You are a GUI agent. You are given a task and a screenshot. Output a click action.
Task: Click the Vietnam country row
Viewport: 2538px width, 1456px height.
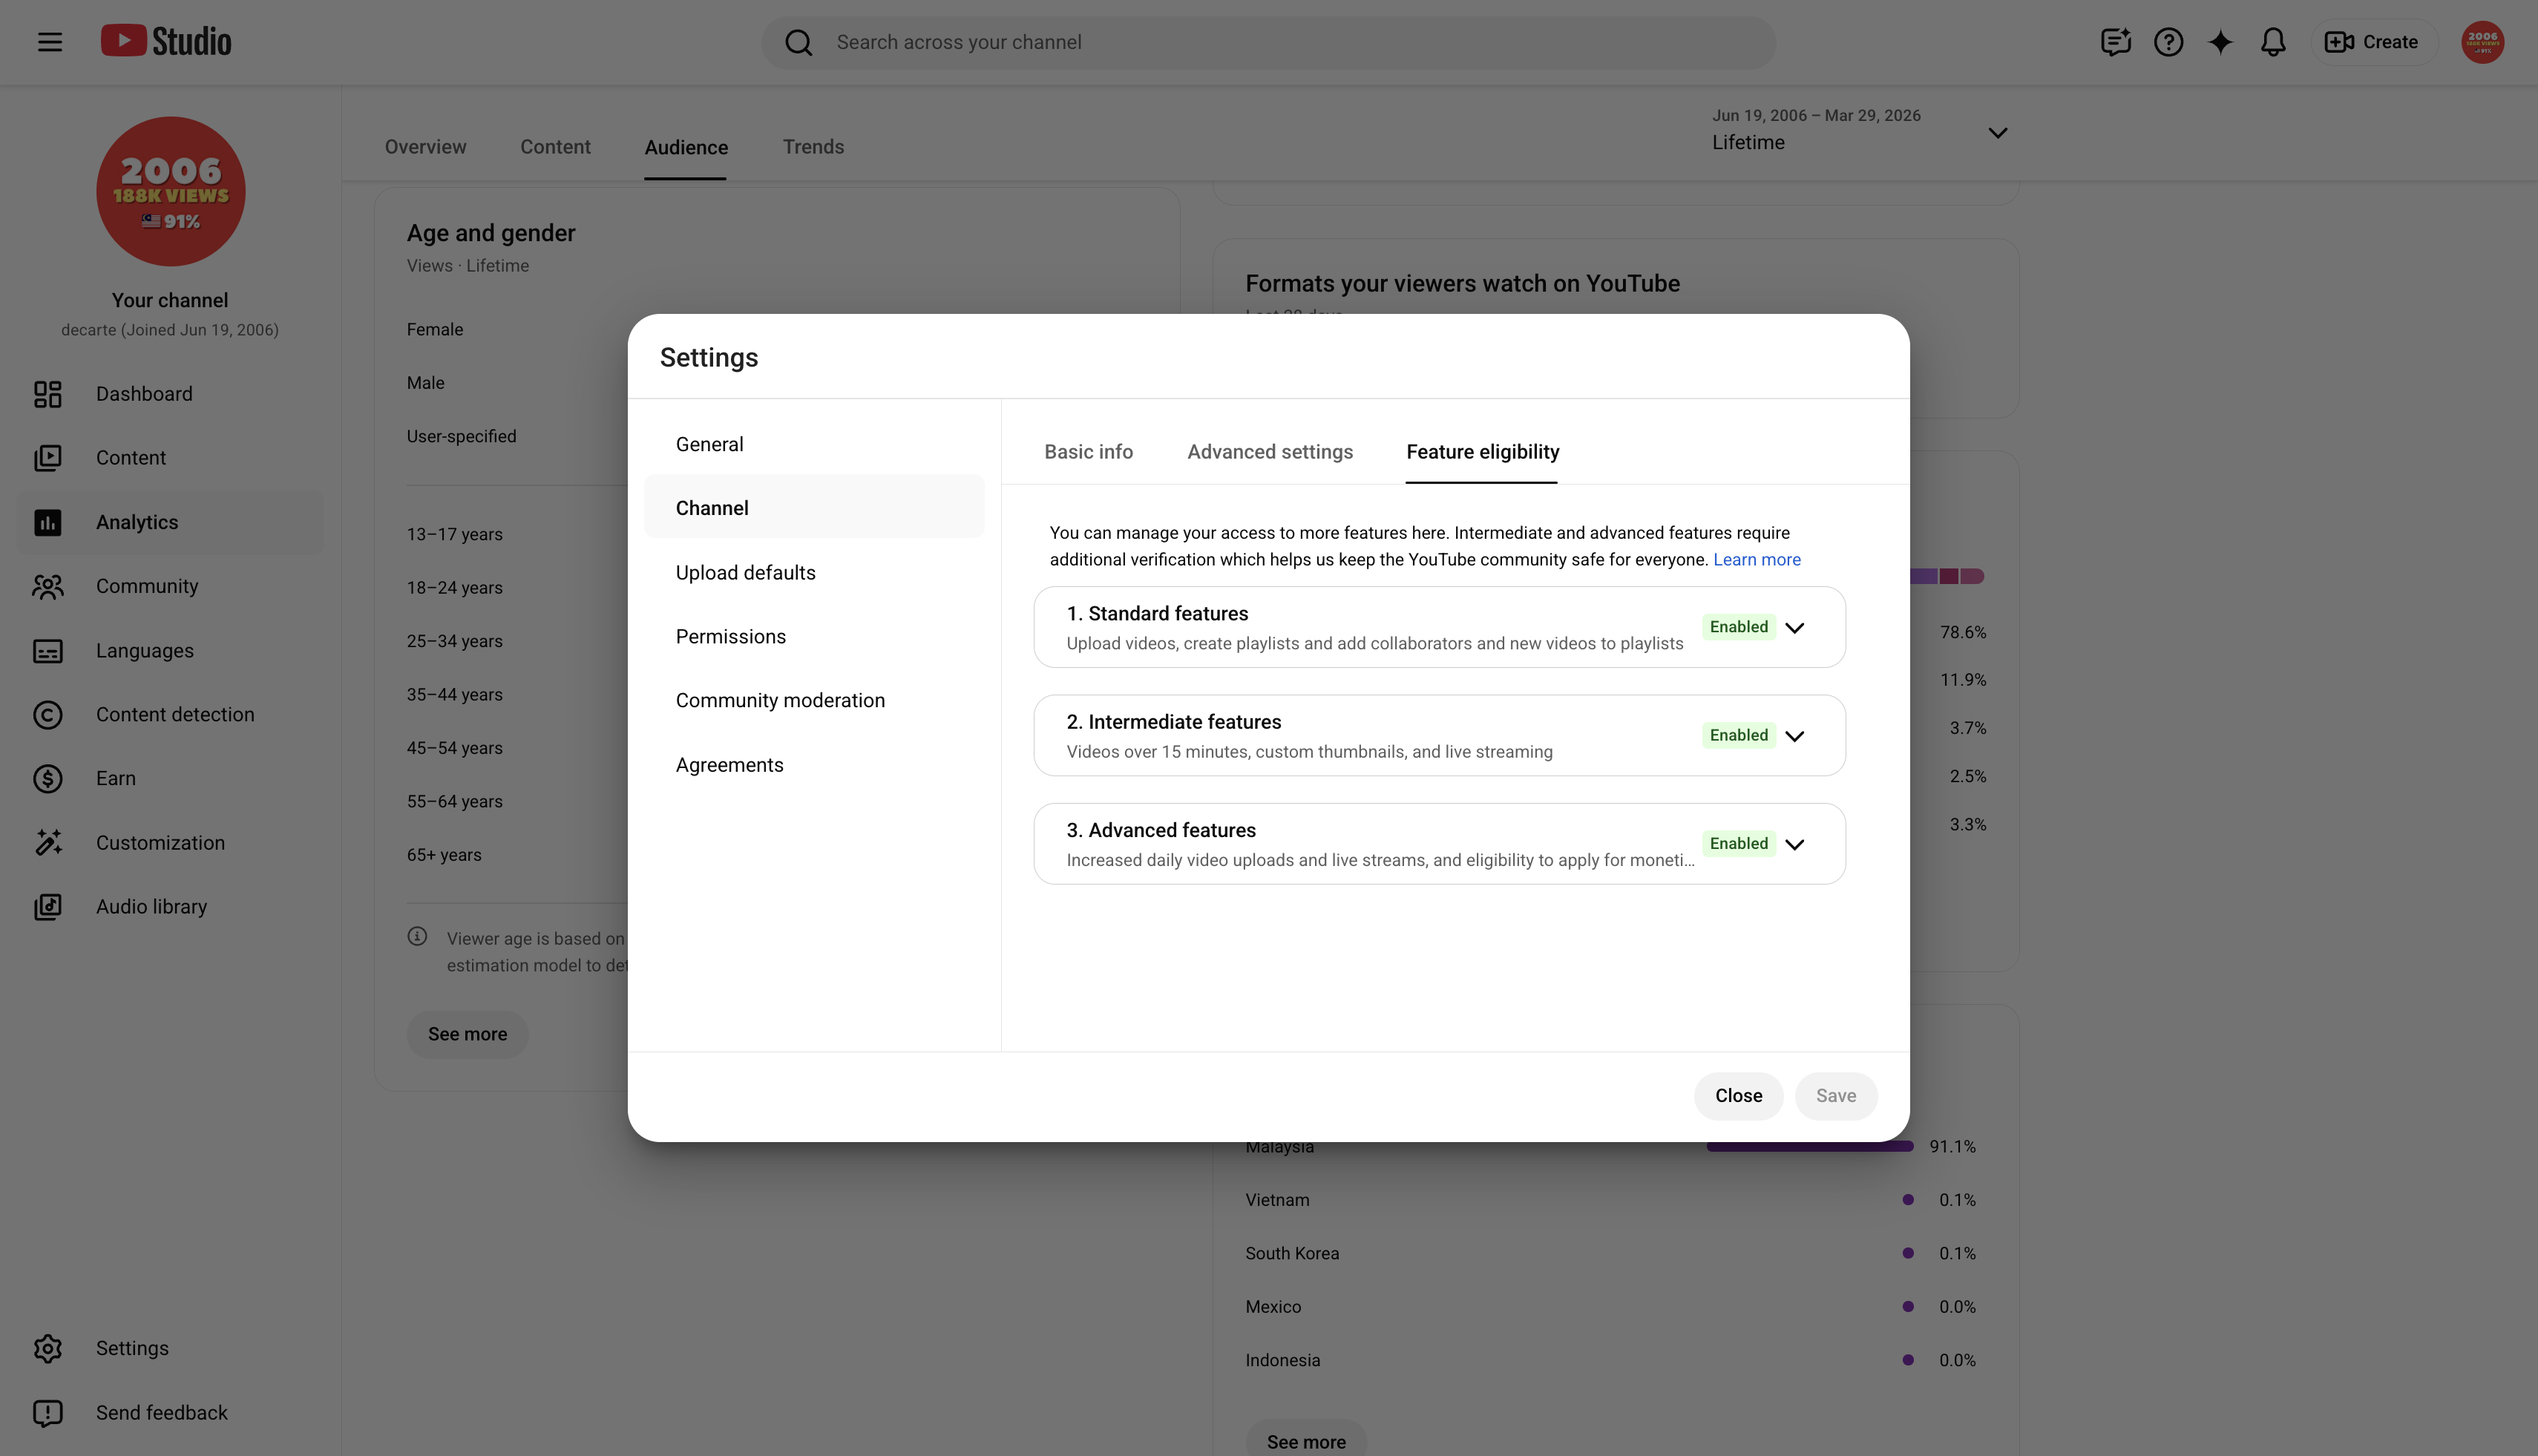1610,1200
